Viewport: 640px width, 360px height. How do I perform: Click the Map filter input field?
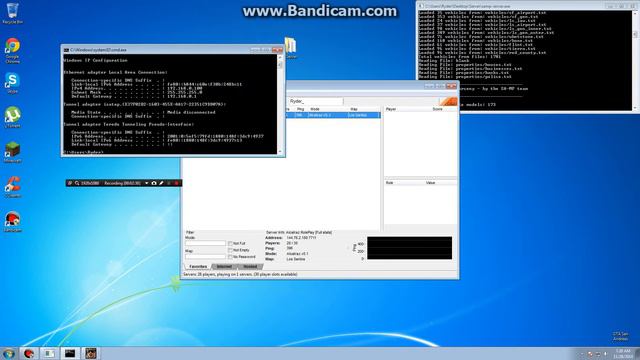pos(205,257)
